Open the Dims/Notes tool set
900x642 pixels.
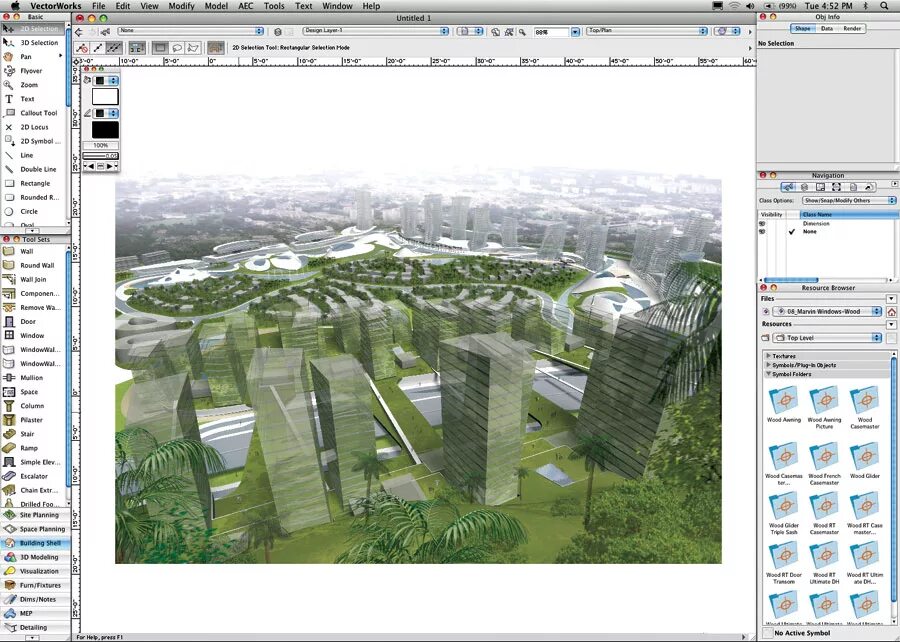[x=35, y=600]
